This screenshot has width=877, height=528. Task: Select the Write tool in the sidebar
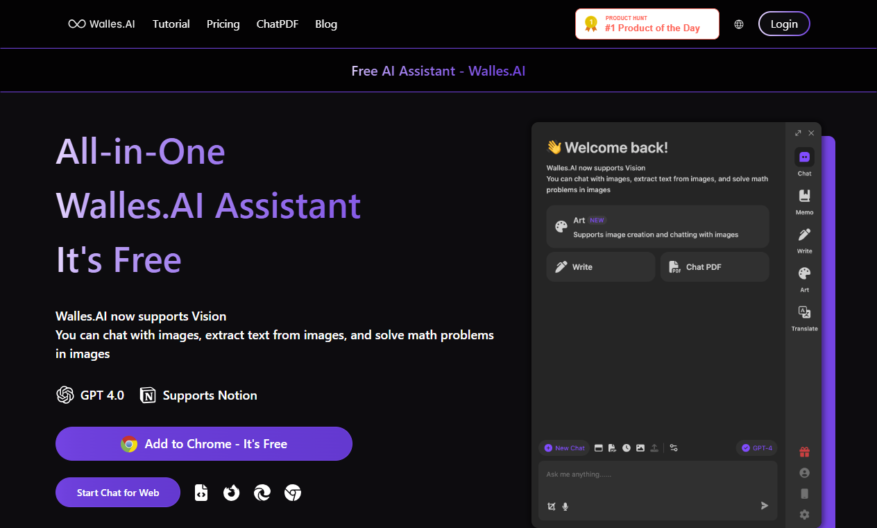coord(804,240)
